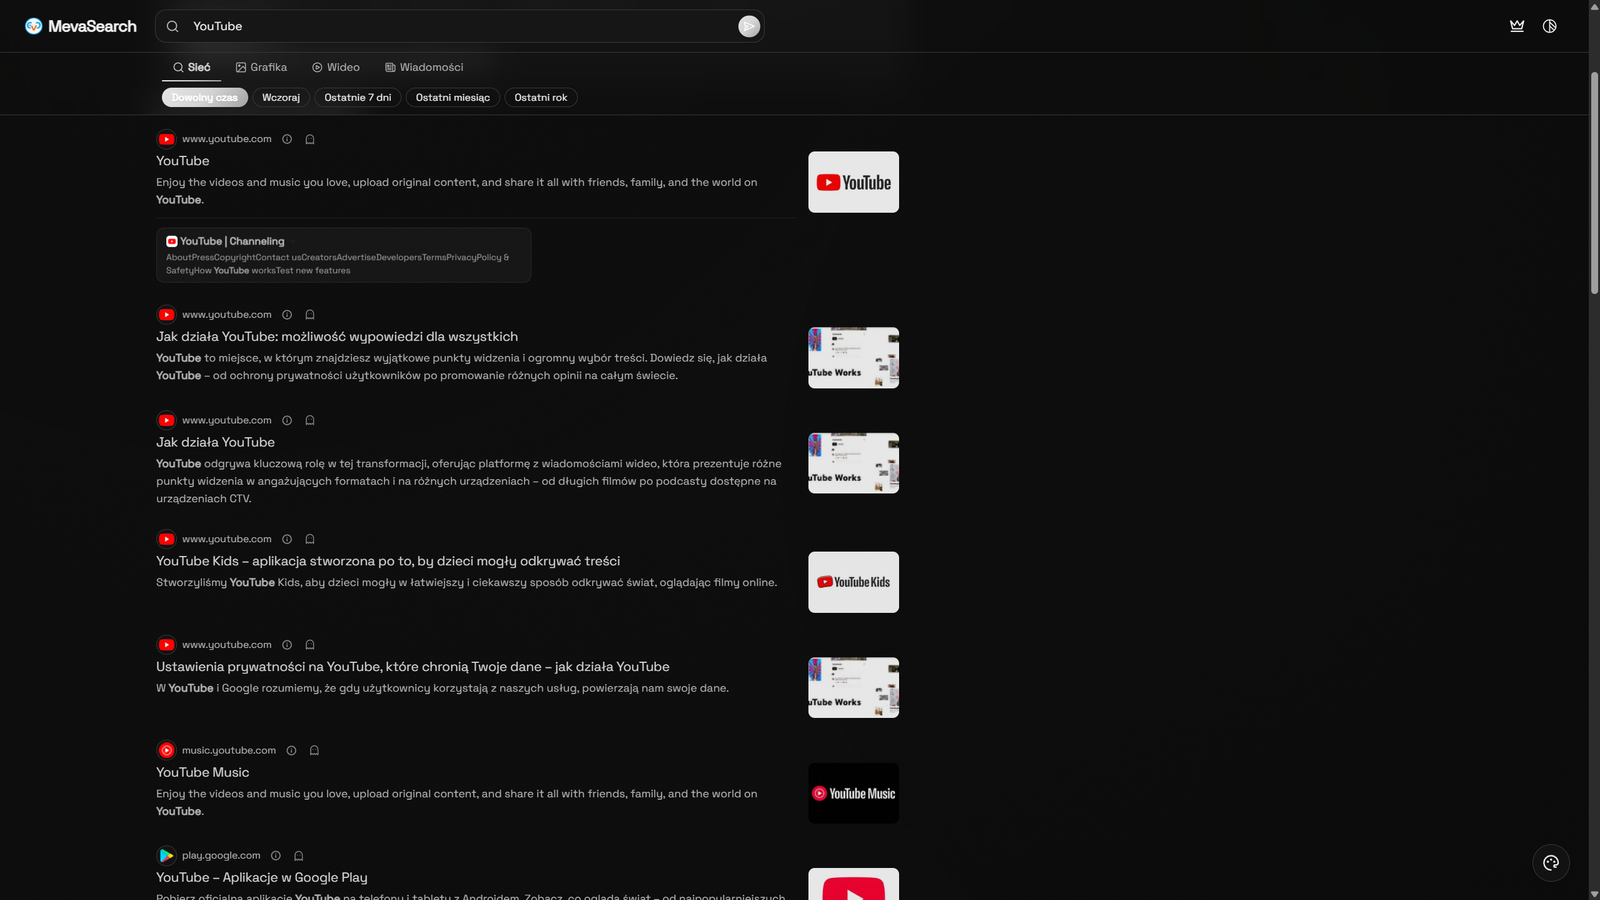Open the Wideo tab
The image size is (1600, 900).
(336, 67)
